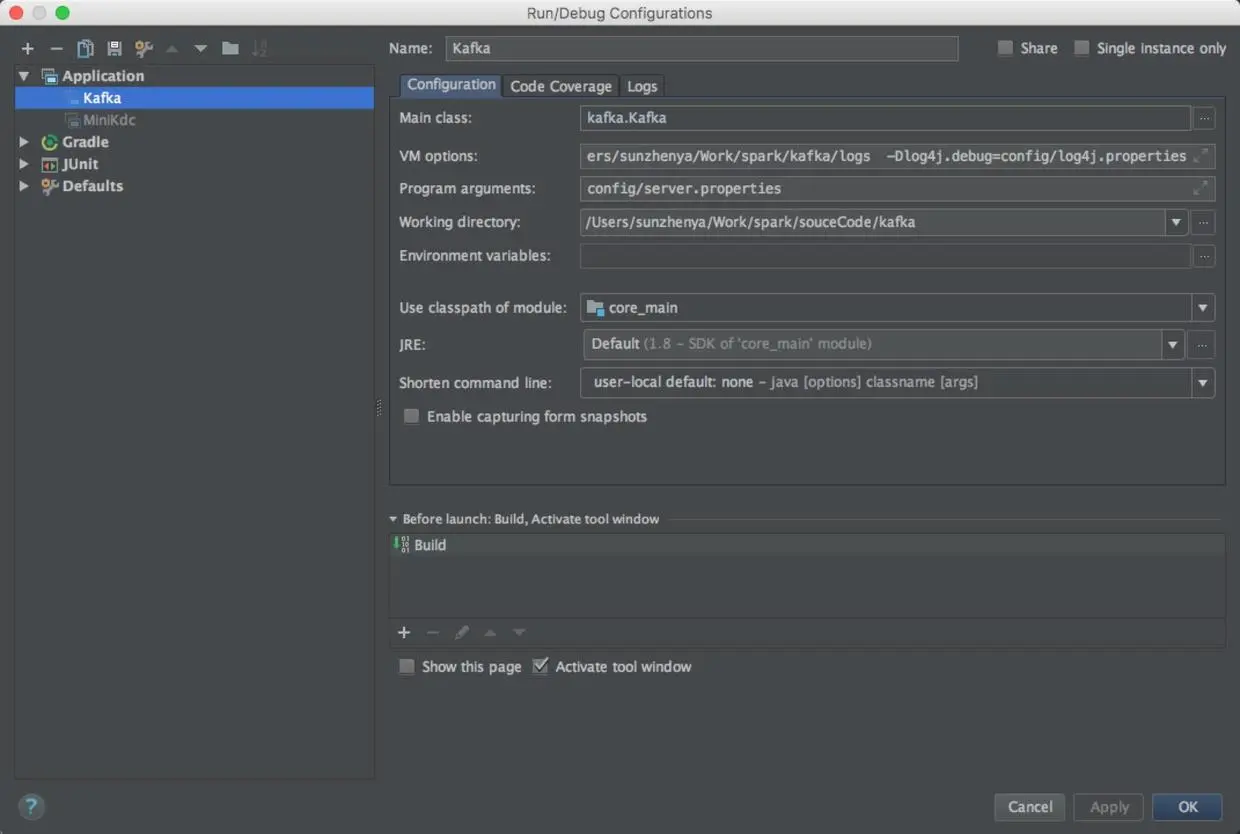Open the Shorten command line dropdown

click(1202, 382)
